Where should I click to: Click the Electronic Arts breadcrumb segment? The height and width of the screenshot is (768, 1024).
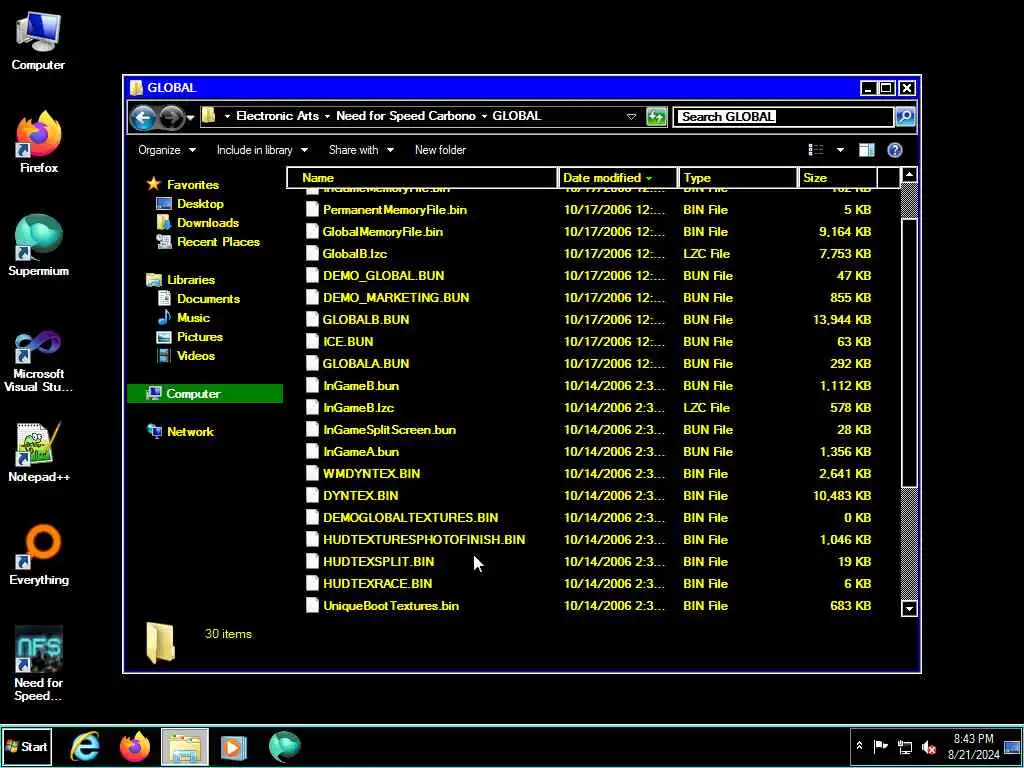click(278, 116)
